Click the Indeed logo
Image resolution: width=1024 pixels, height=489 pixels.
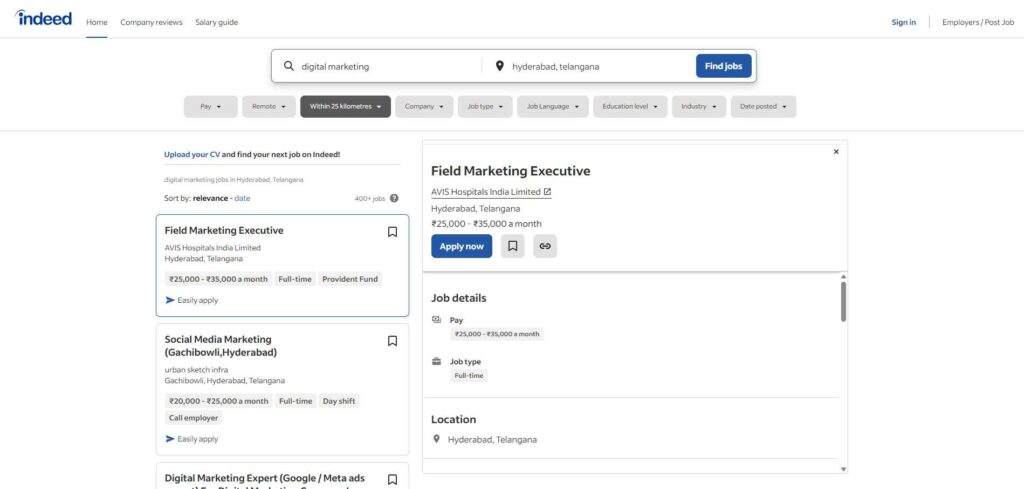[x=43, y=18]
